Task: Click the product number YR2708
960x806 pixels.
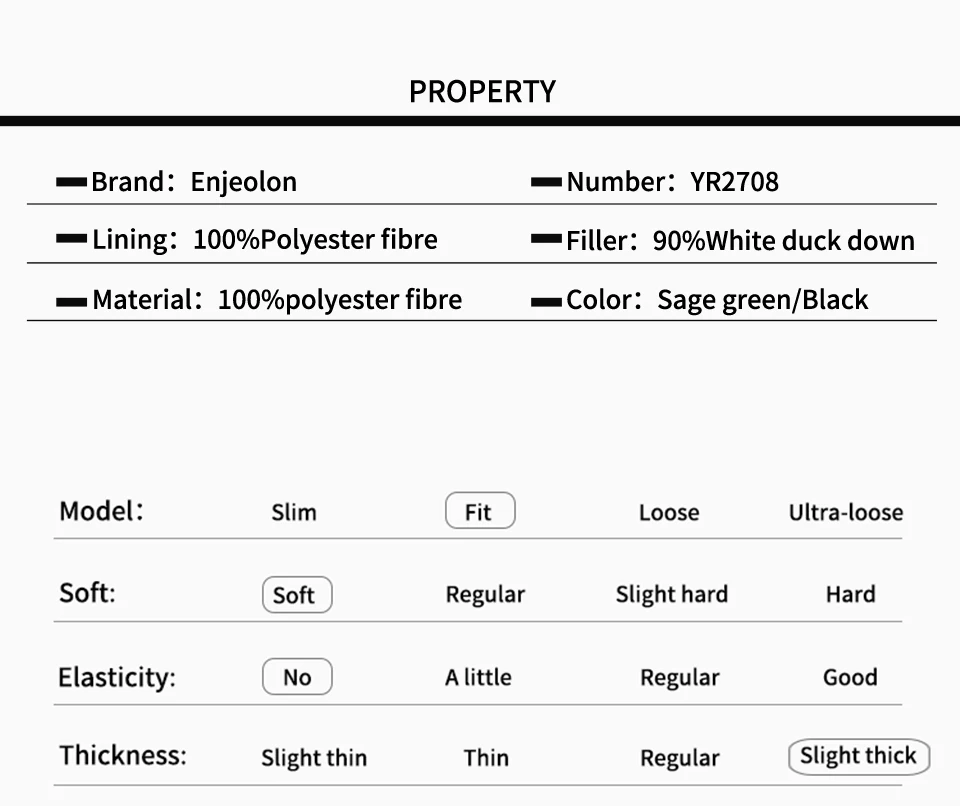Action: (x=734, y=182)
